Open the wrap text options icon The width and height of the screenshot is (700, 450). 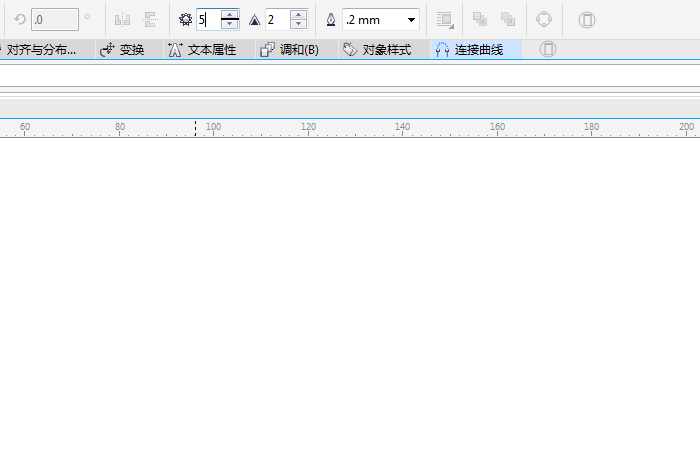445,19
